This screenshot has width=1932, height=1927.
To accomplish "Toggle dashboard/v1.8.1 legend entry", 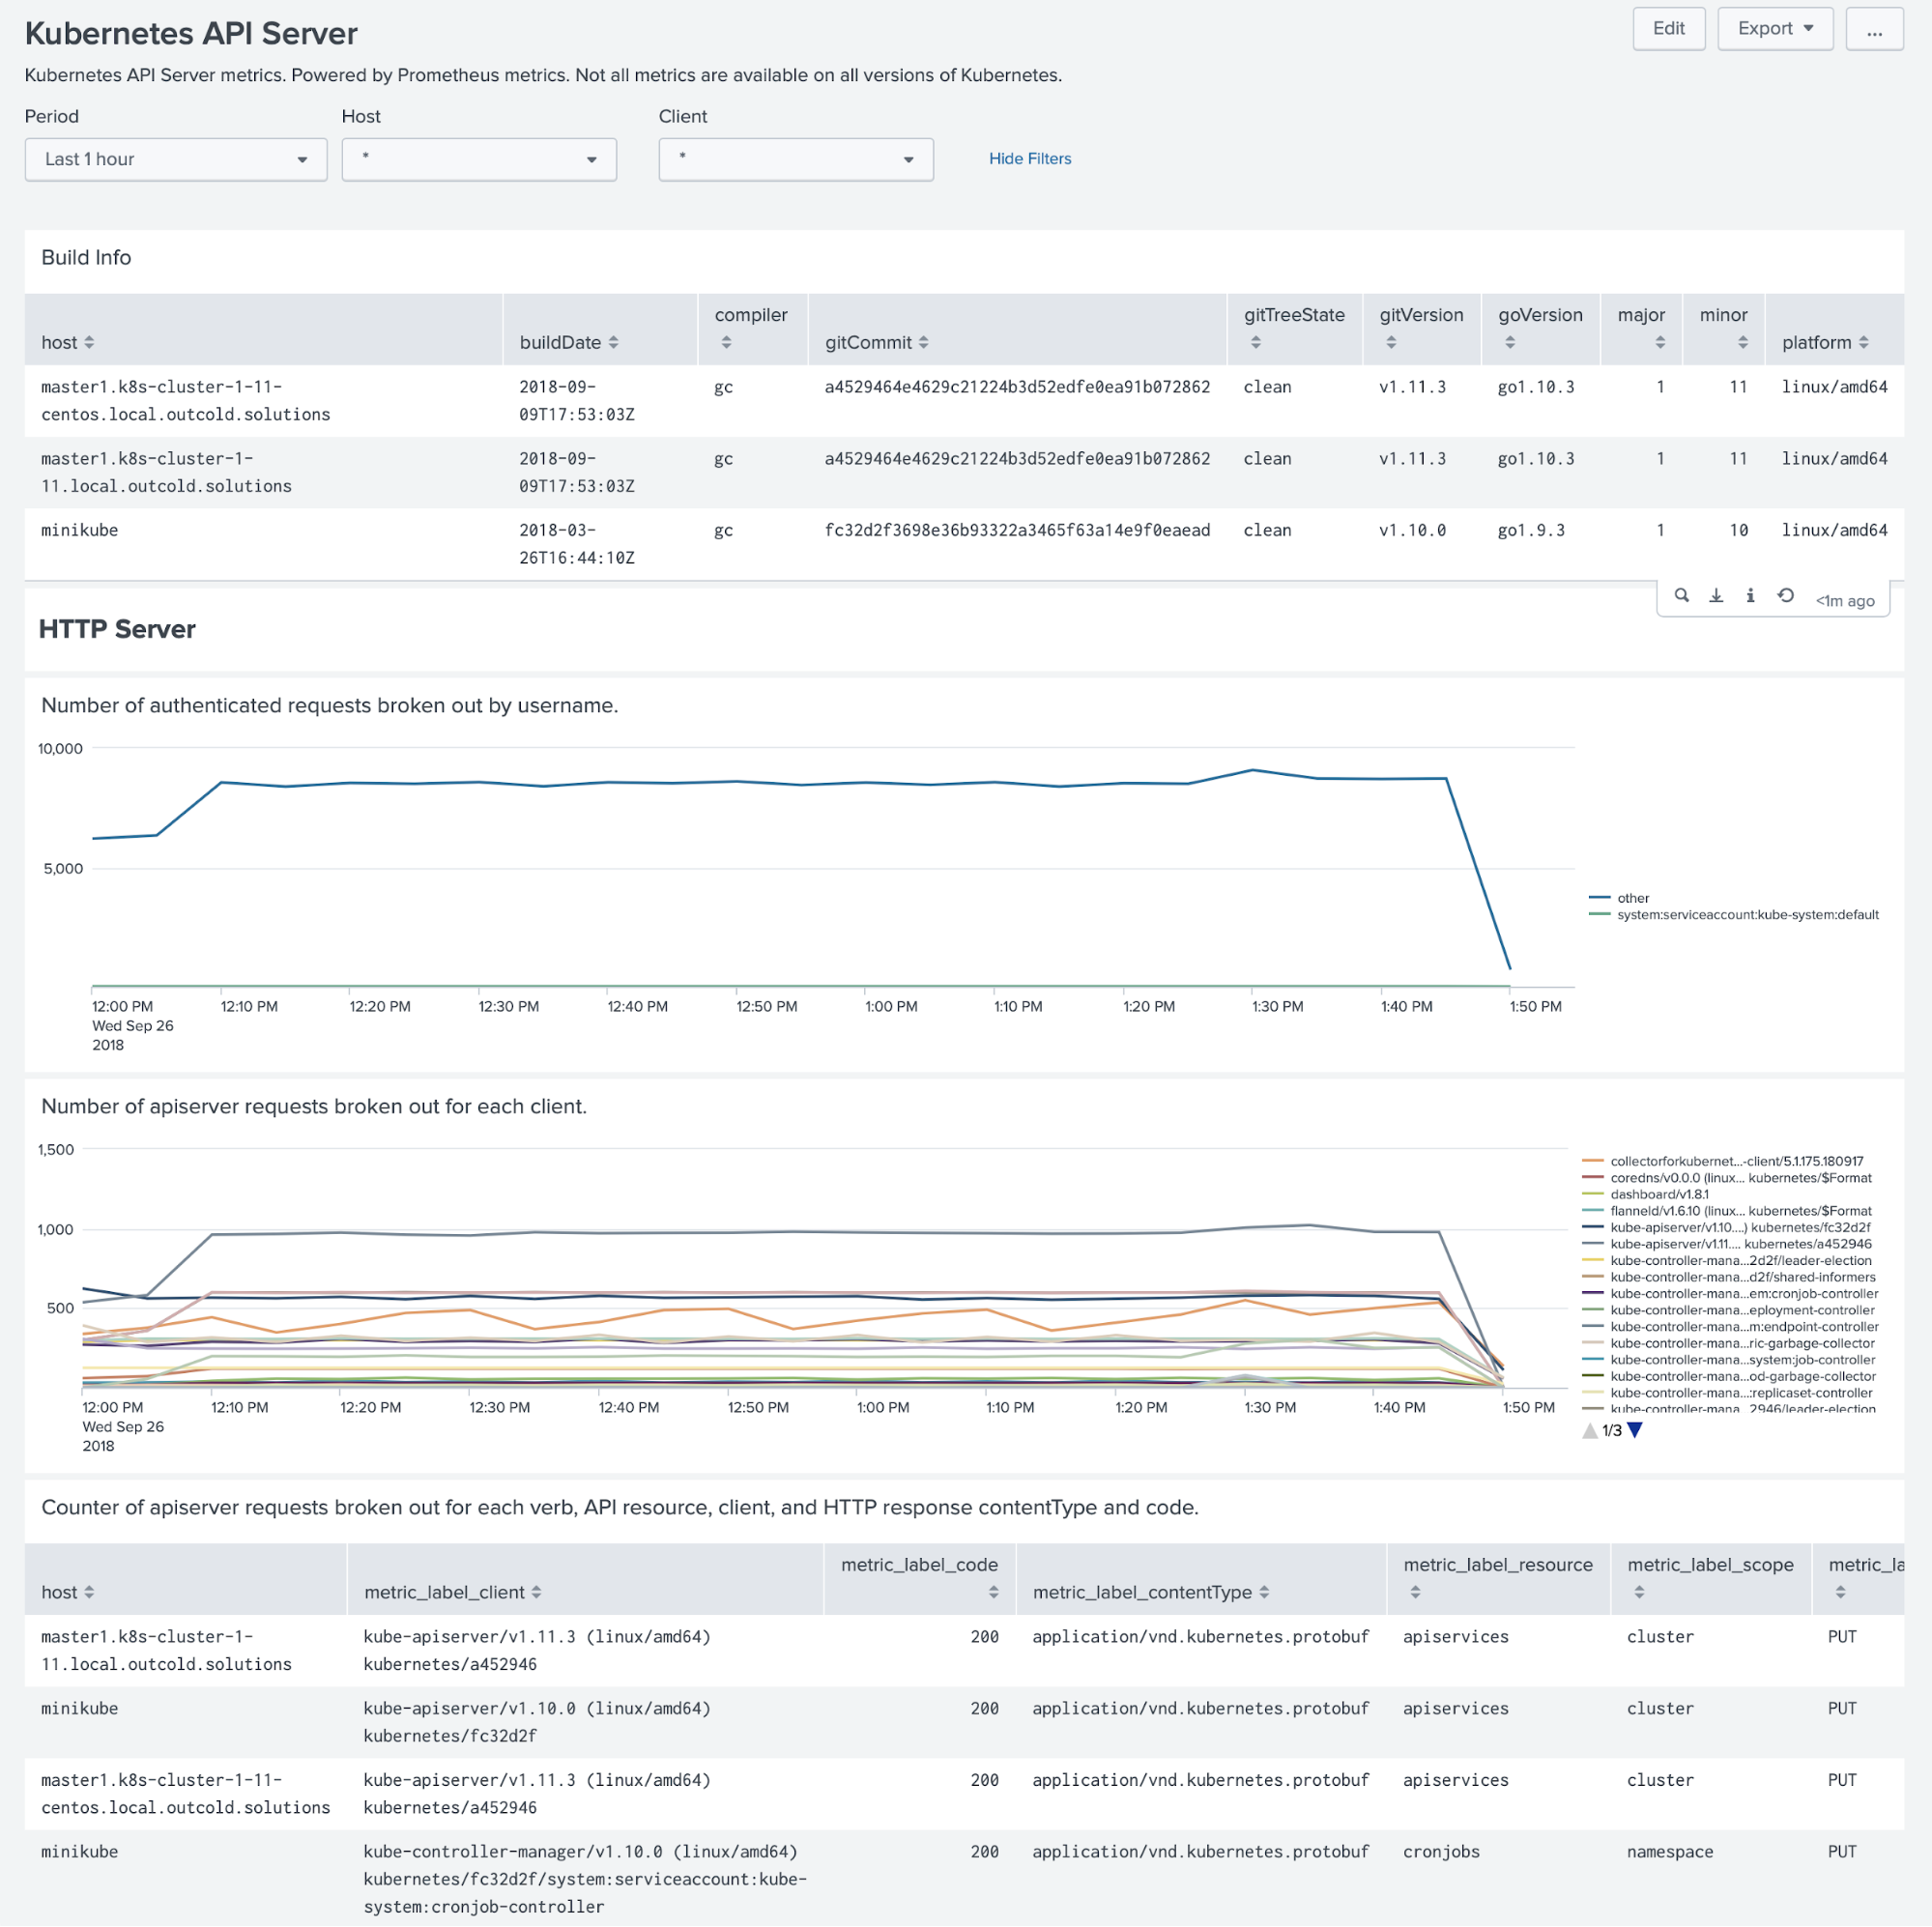I will (x=1646, y=1195).
